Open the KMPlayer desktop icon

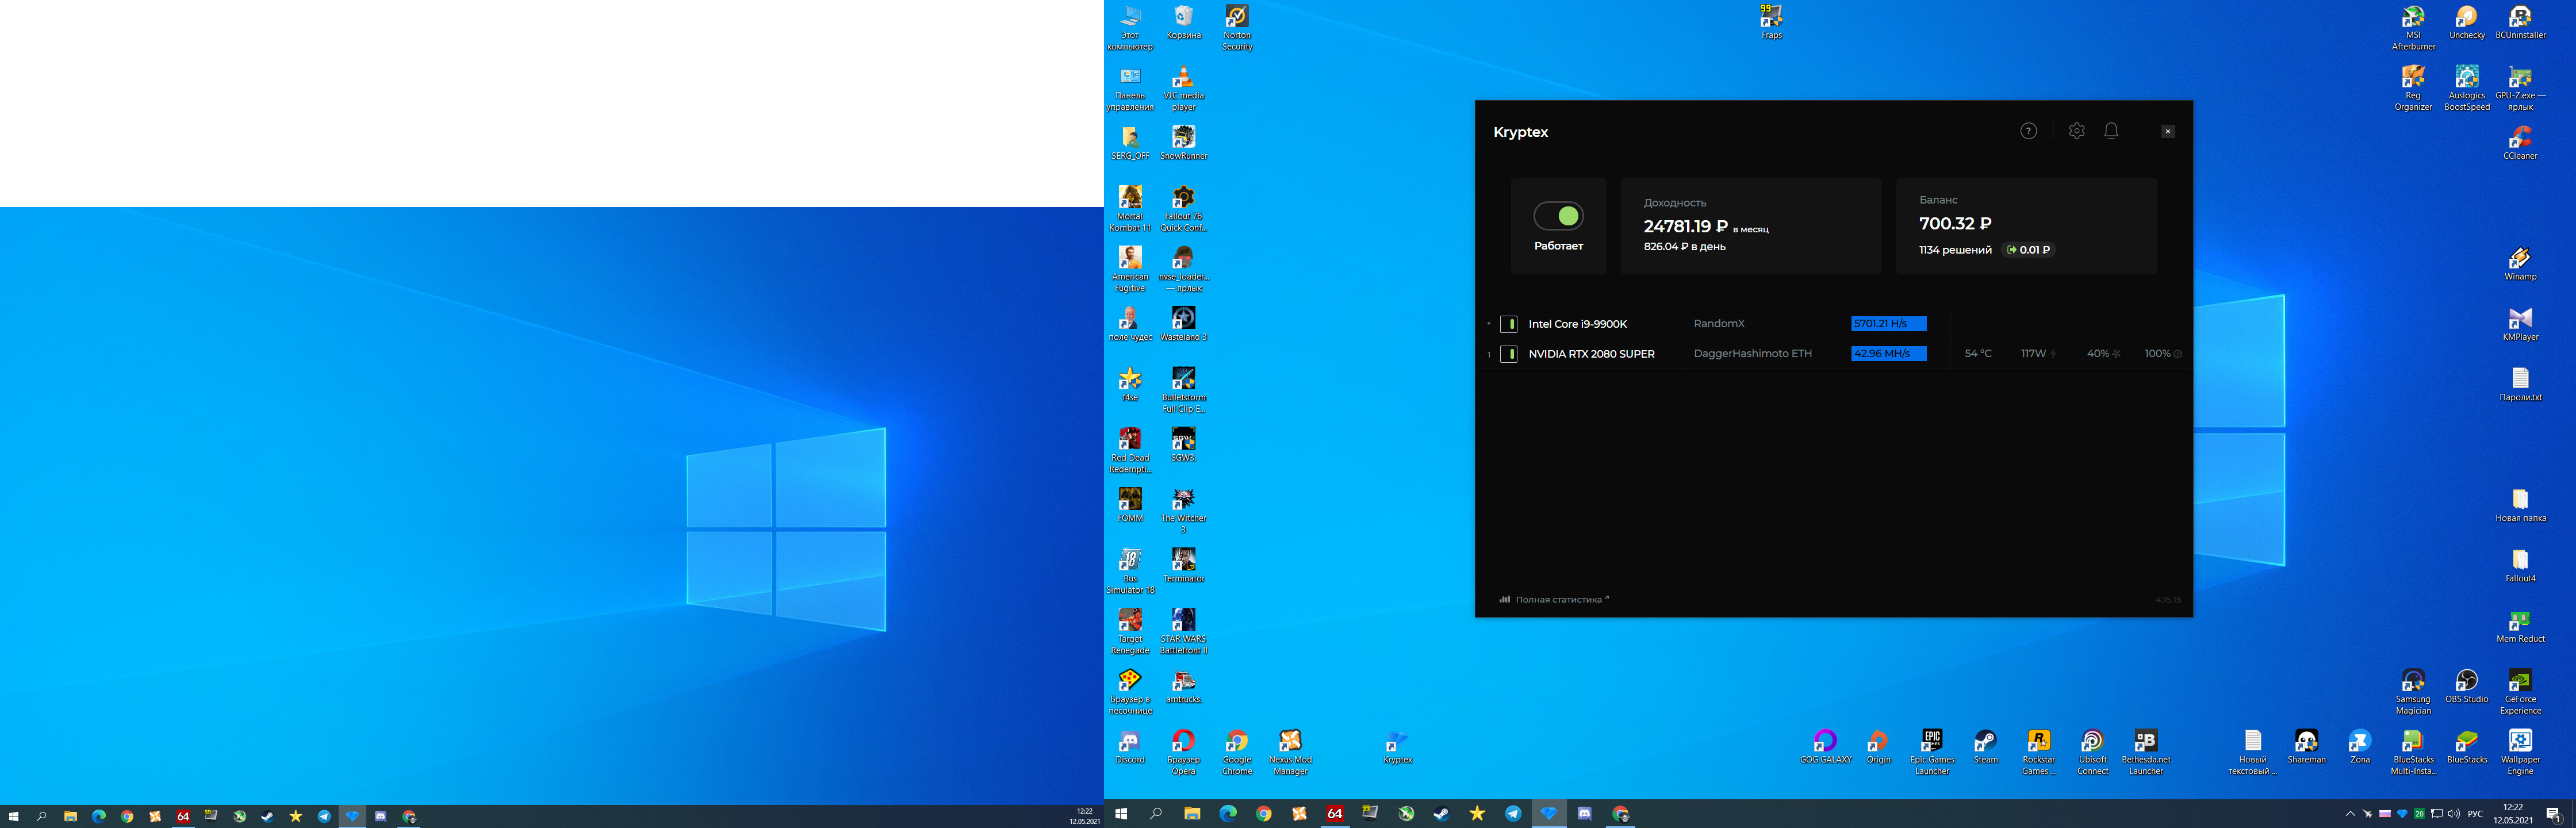2520,324
